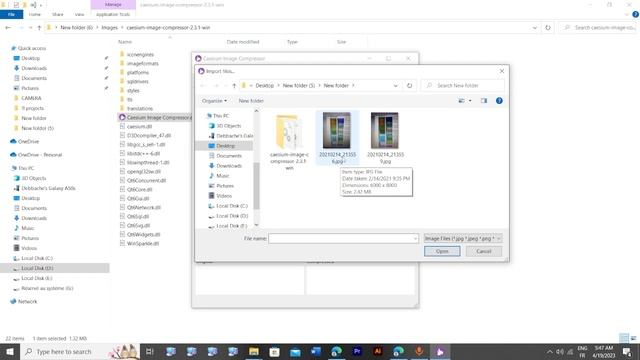Select the 20210214 image thumbnail ending in 6.jpg

pyautogui.click(x=337, y=138)
